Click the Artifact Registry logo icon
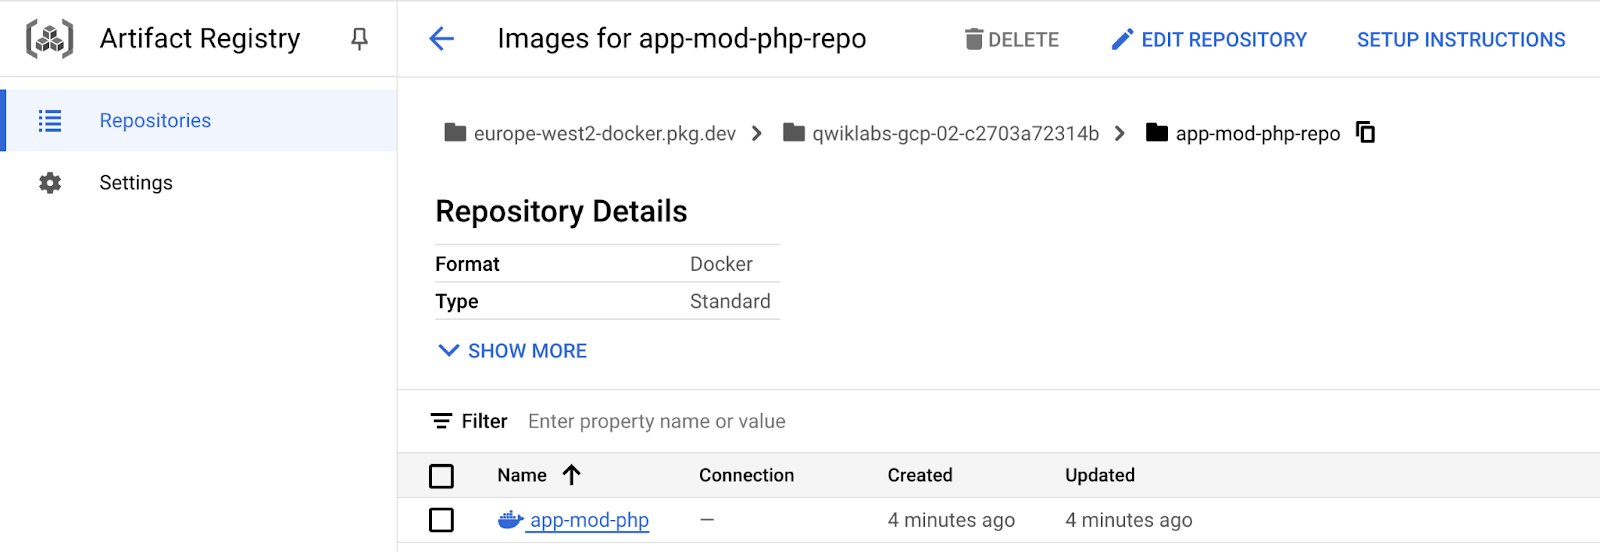This screenshot has width=1600, height=552. pos(49,39)
